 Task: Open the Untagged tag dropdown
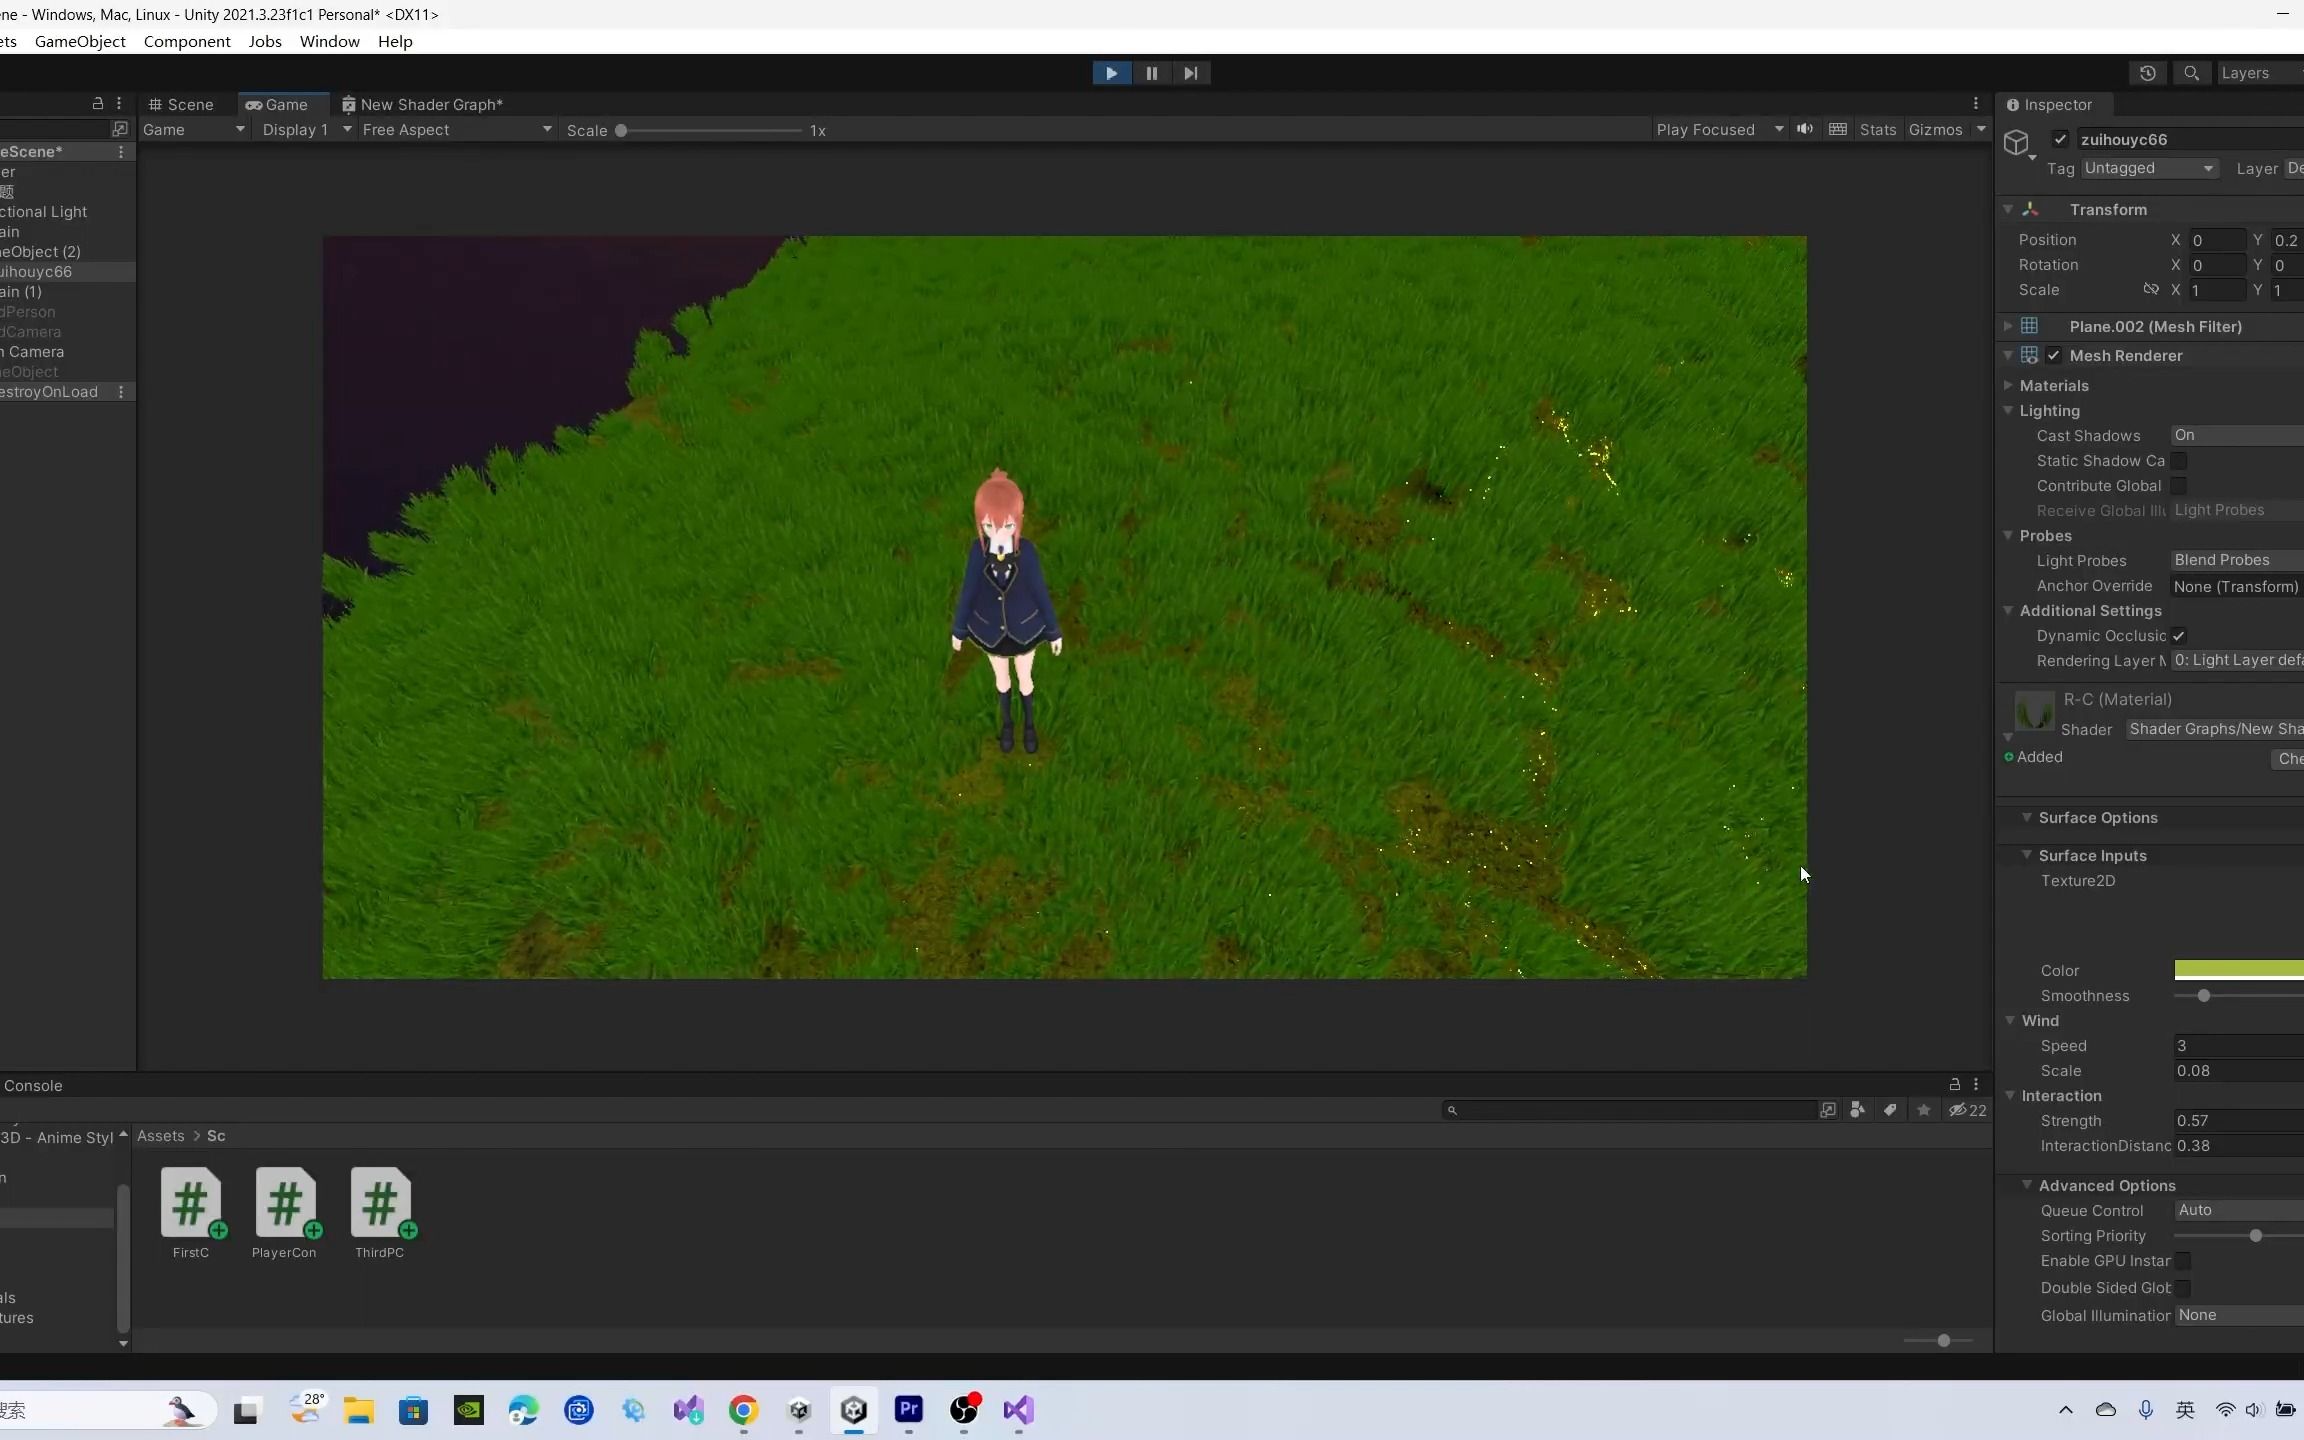coord(2148,168)
